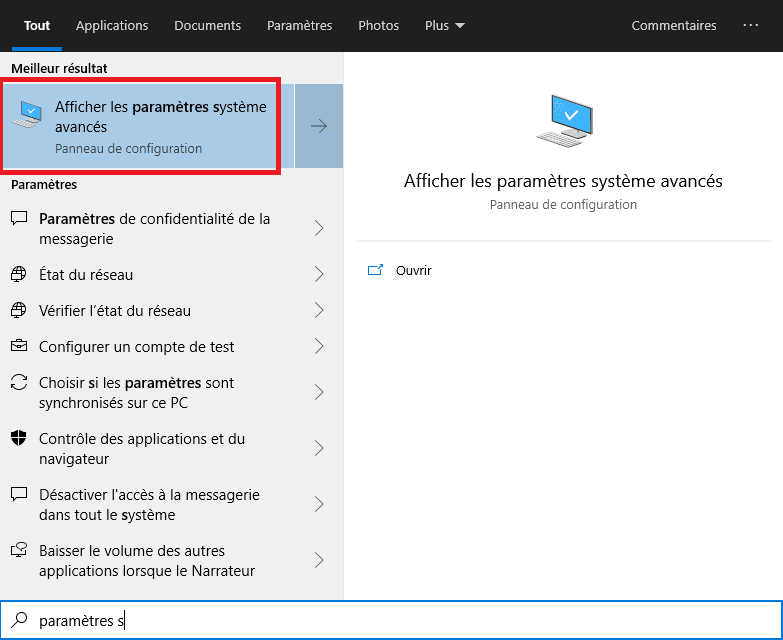Viewport: 783px width, 640px height.
Task: Switch to the Applications tab
Action: click(112, 26)
